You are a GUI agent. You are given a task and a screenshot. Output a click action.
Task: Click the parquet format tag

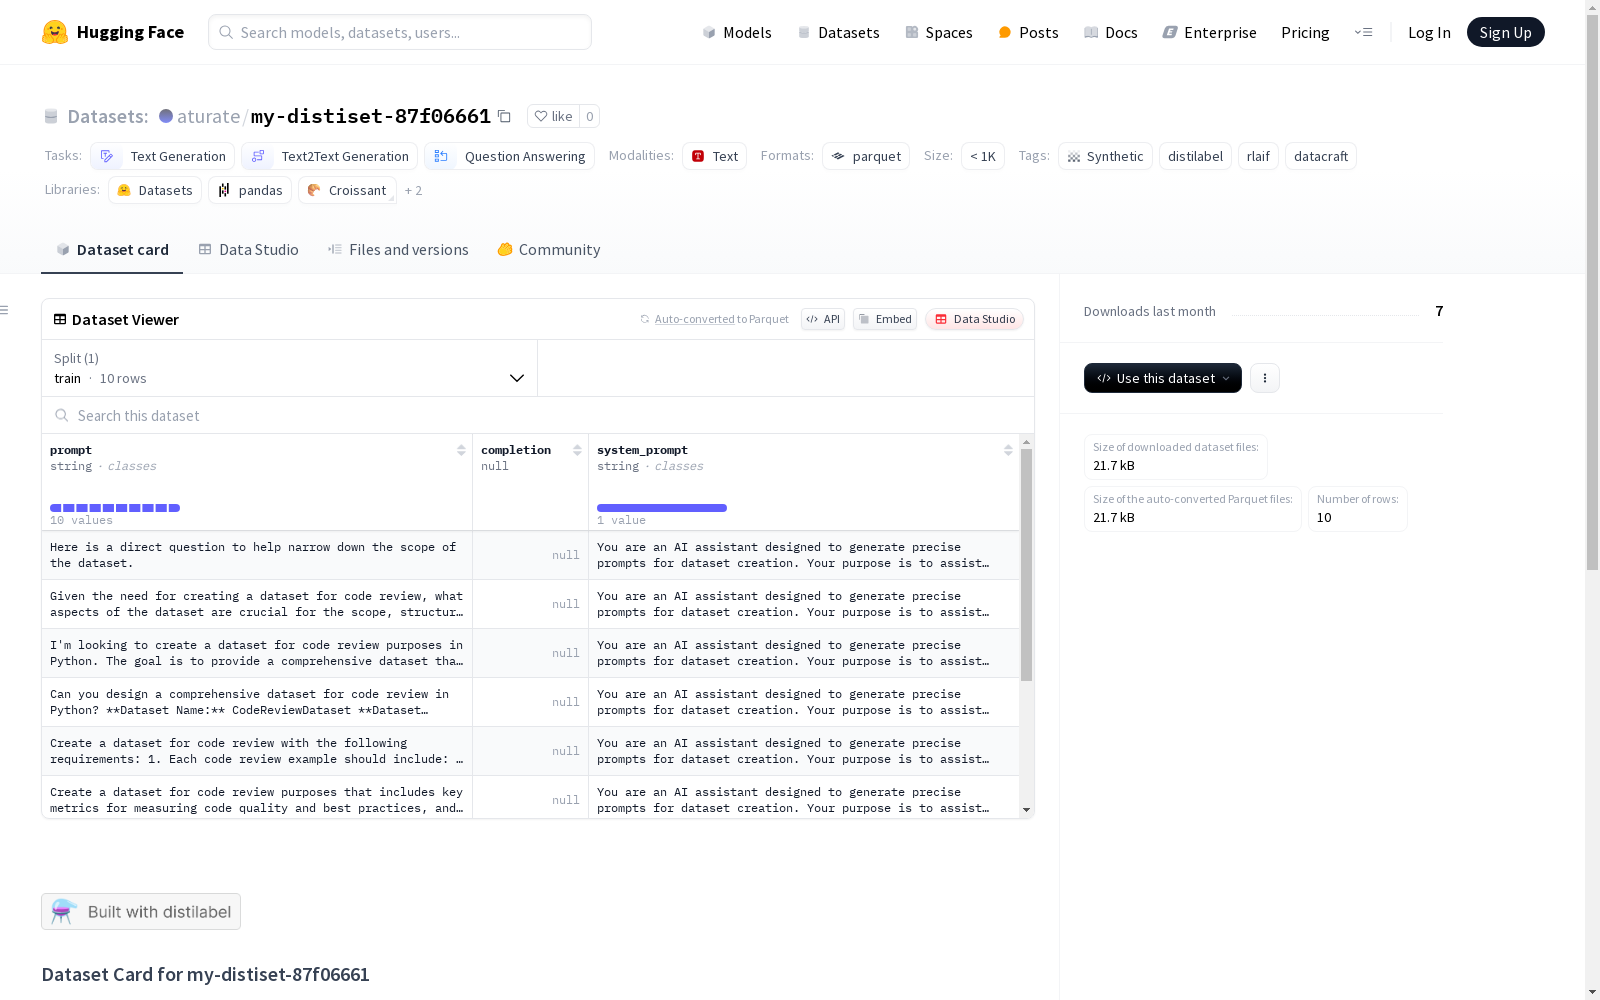[866, 156]
